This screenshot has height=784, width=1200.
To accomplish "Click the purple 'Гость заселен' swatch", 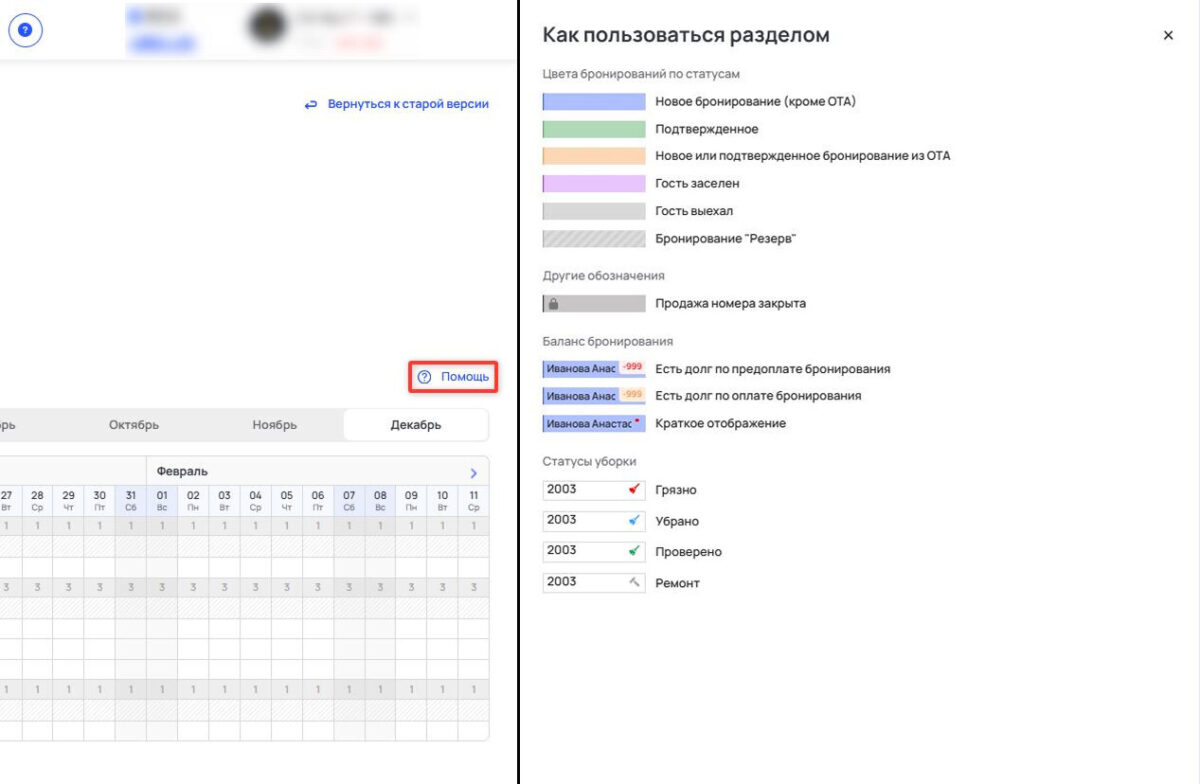I will [592, 183].
